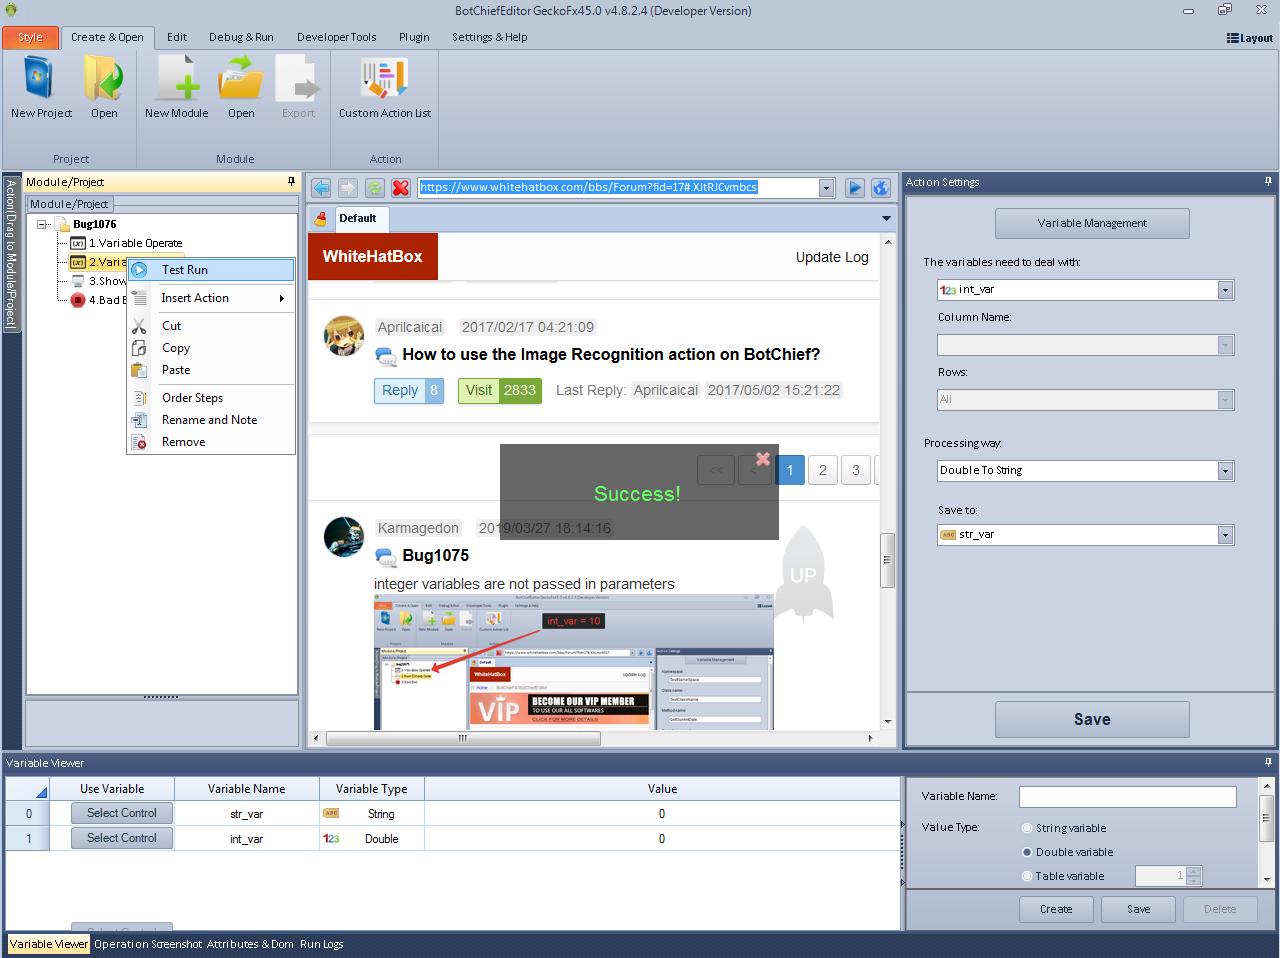Switch to the Debug & Run tab
This screenshot has width=1280, height=958.
coord(241,37)
